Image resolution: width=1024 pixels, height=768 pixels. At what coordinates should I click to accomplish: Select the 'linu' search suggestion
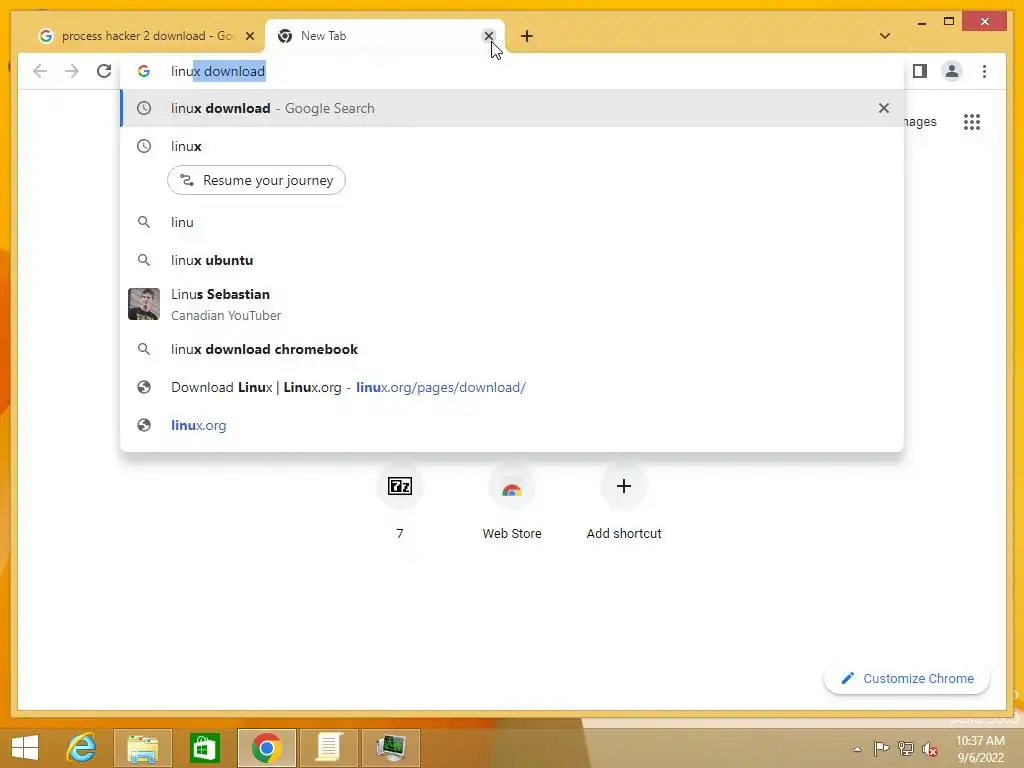[512, 222]
